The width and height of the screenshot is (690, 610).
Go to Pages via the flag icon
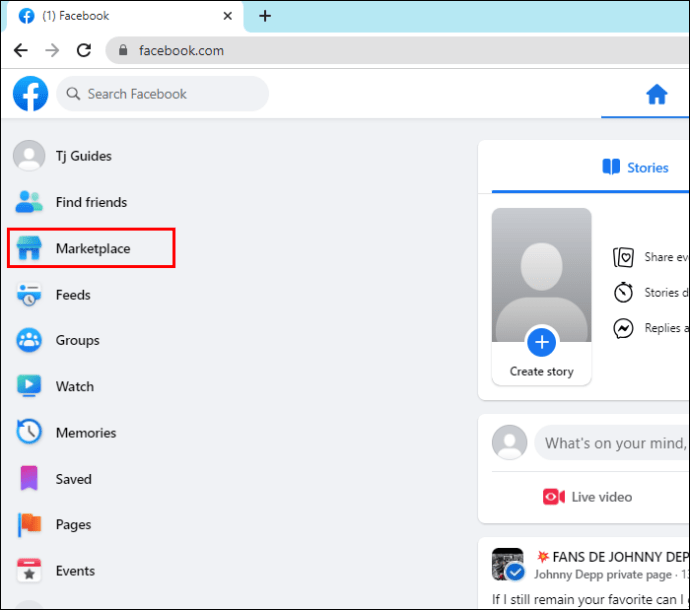(x=29, y=524)
